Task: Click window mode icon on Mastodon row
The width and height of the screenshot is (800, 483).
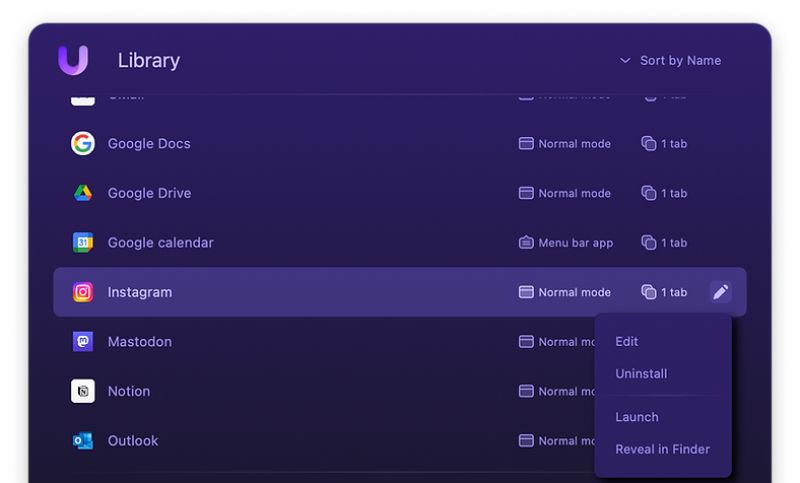Action: [526, 342]
